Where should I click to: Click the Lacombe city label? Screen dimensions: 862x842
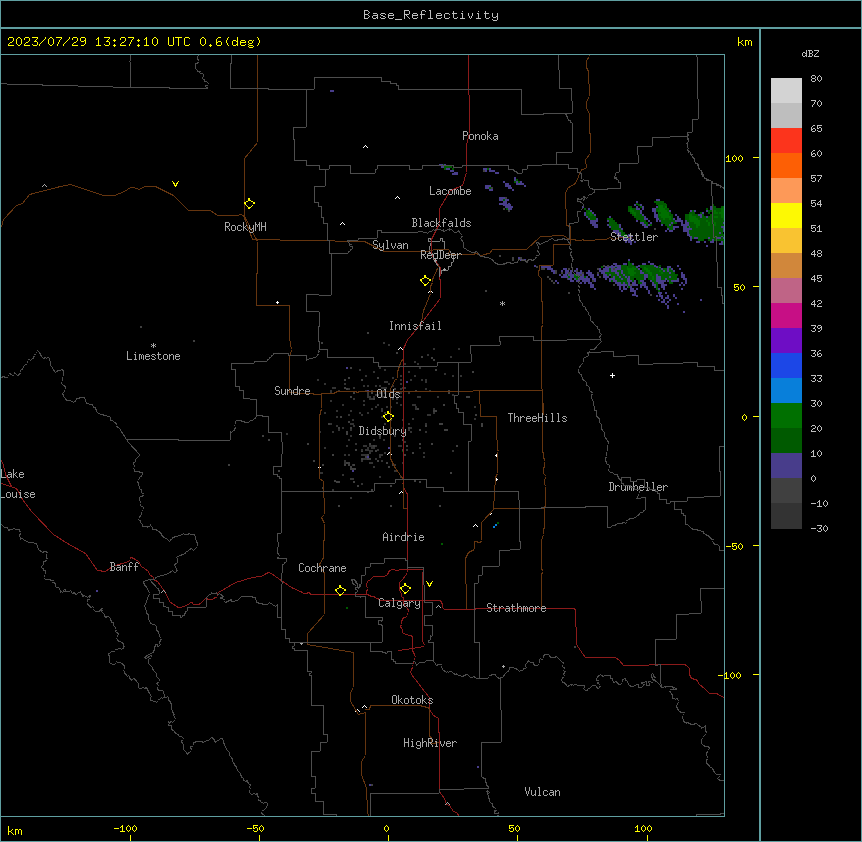(x=450, y=191)
